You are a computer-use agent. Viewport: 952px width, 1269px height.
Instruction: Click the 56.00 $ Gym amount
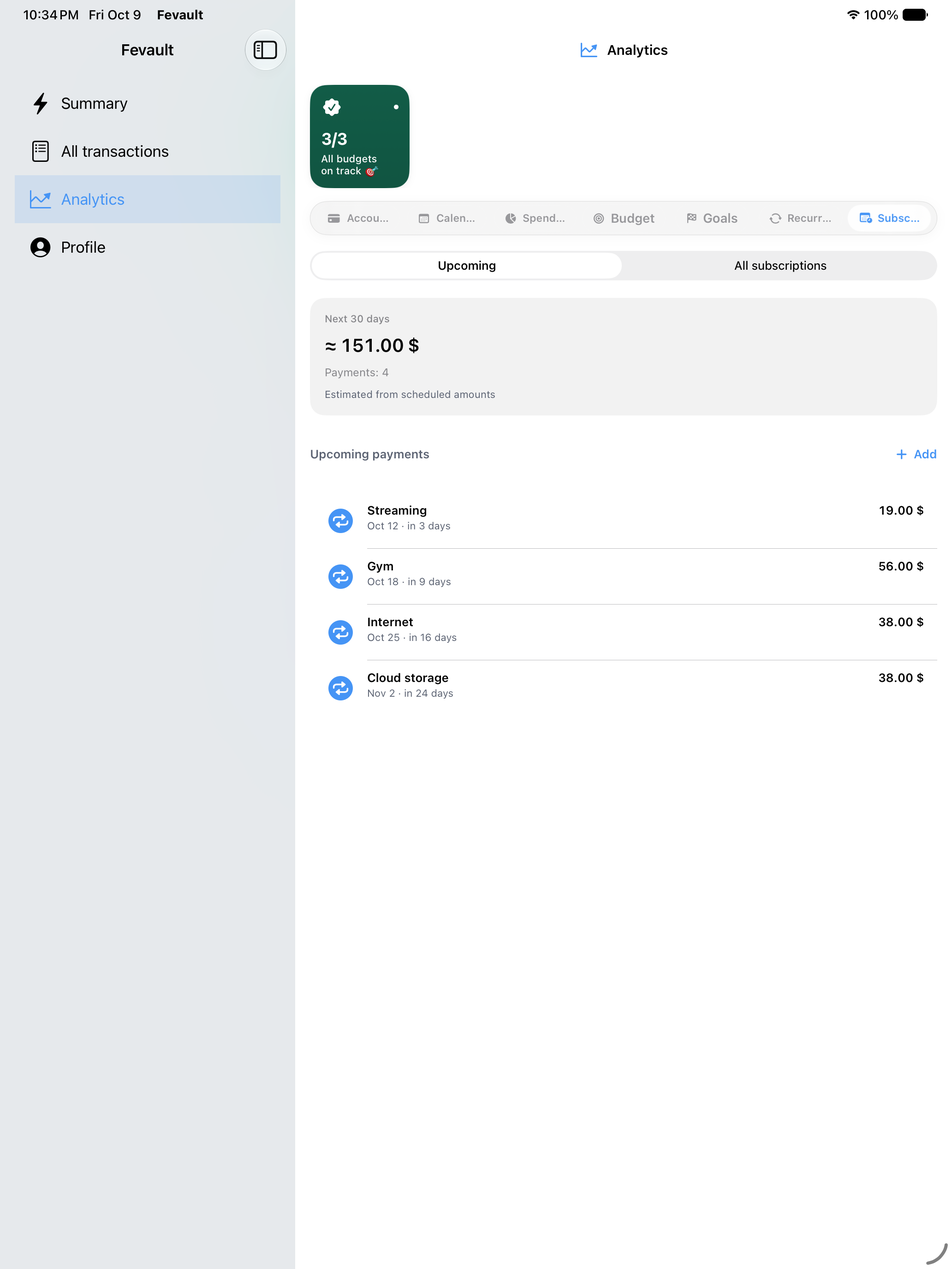[901, 567]
